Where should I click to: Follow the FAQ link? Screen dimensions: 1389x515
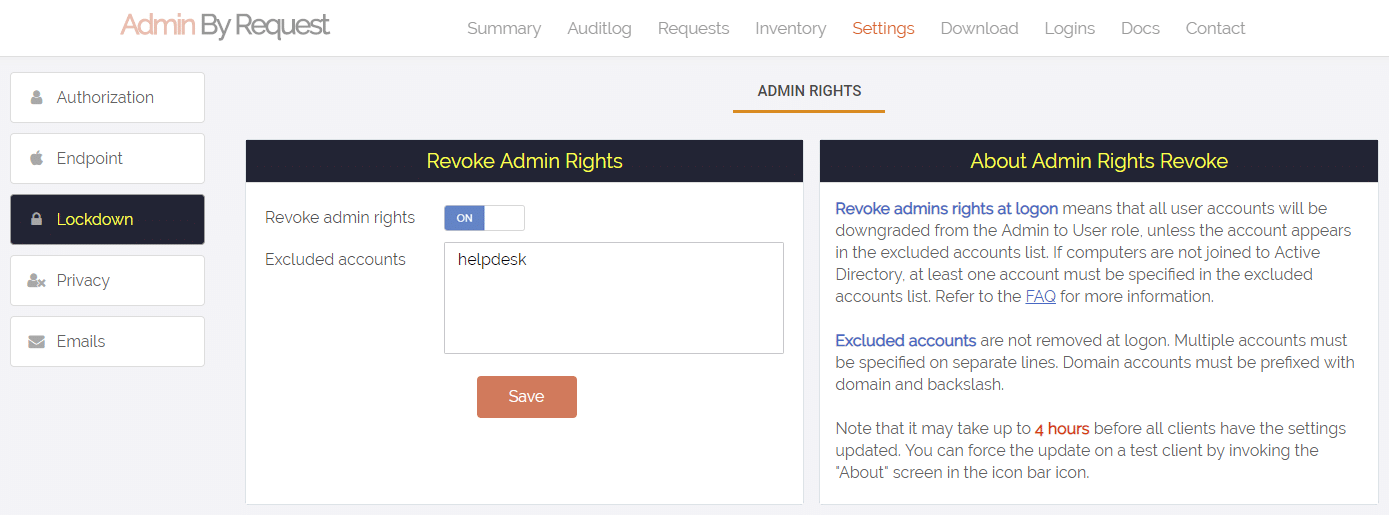point(1040,296)
